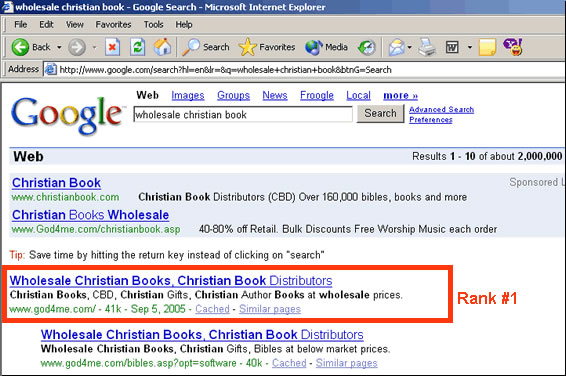Open the Forward history dropdown arrow
The height and width of the screenshot is (376, 566).
tap(95, 47)
